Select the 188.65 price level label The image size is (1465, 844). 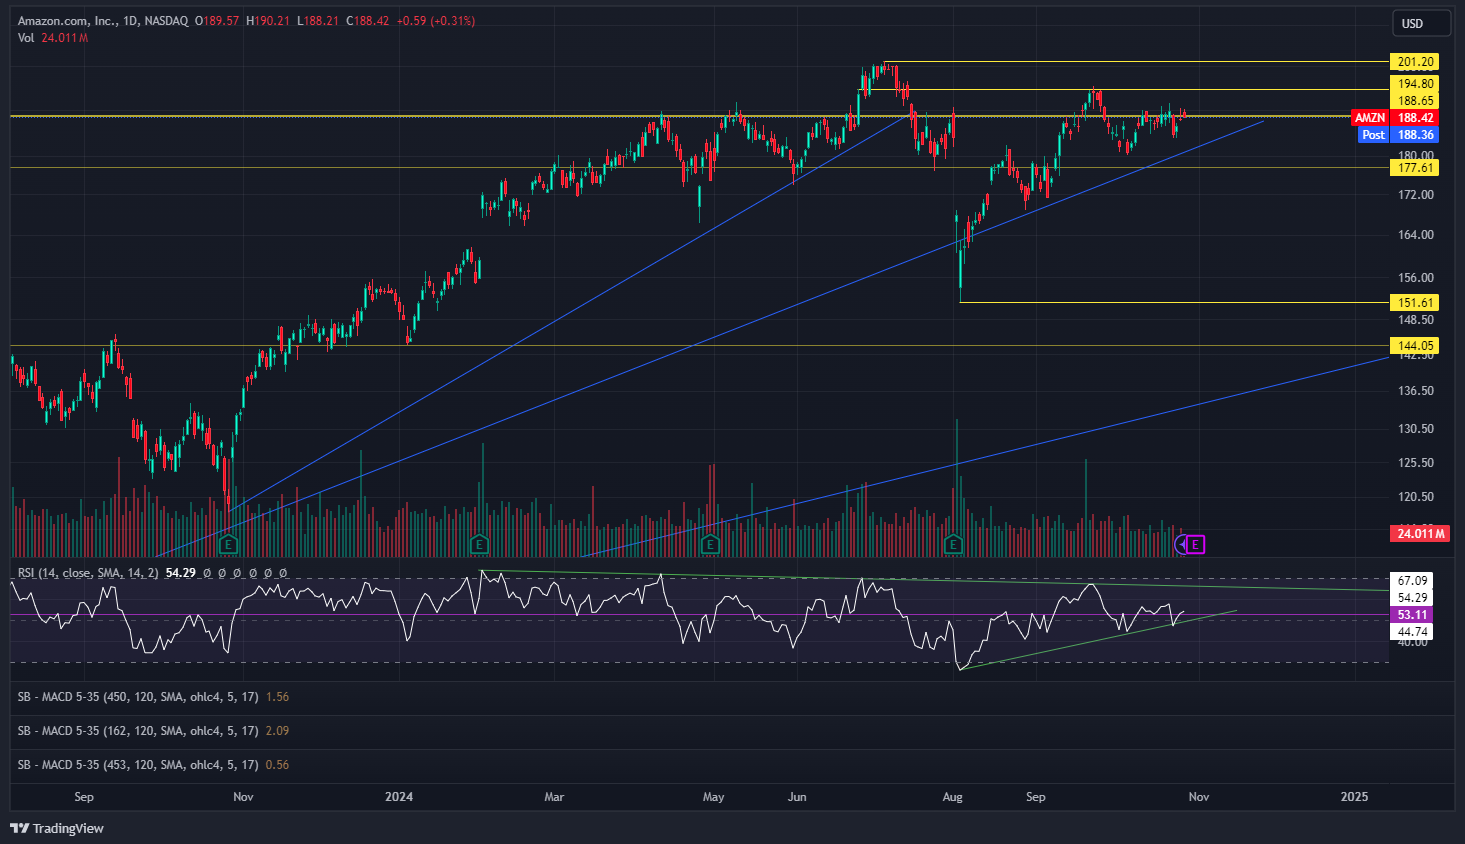(1415, 101)
